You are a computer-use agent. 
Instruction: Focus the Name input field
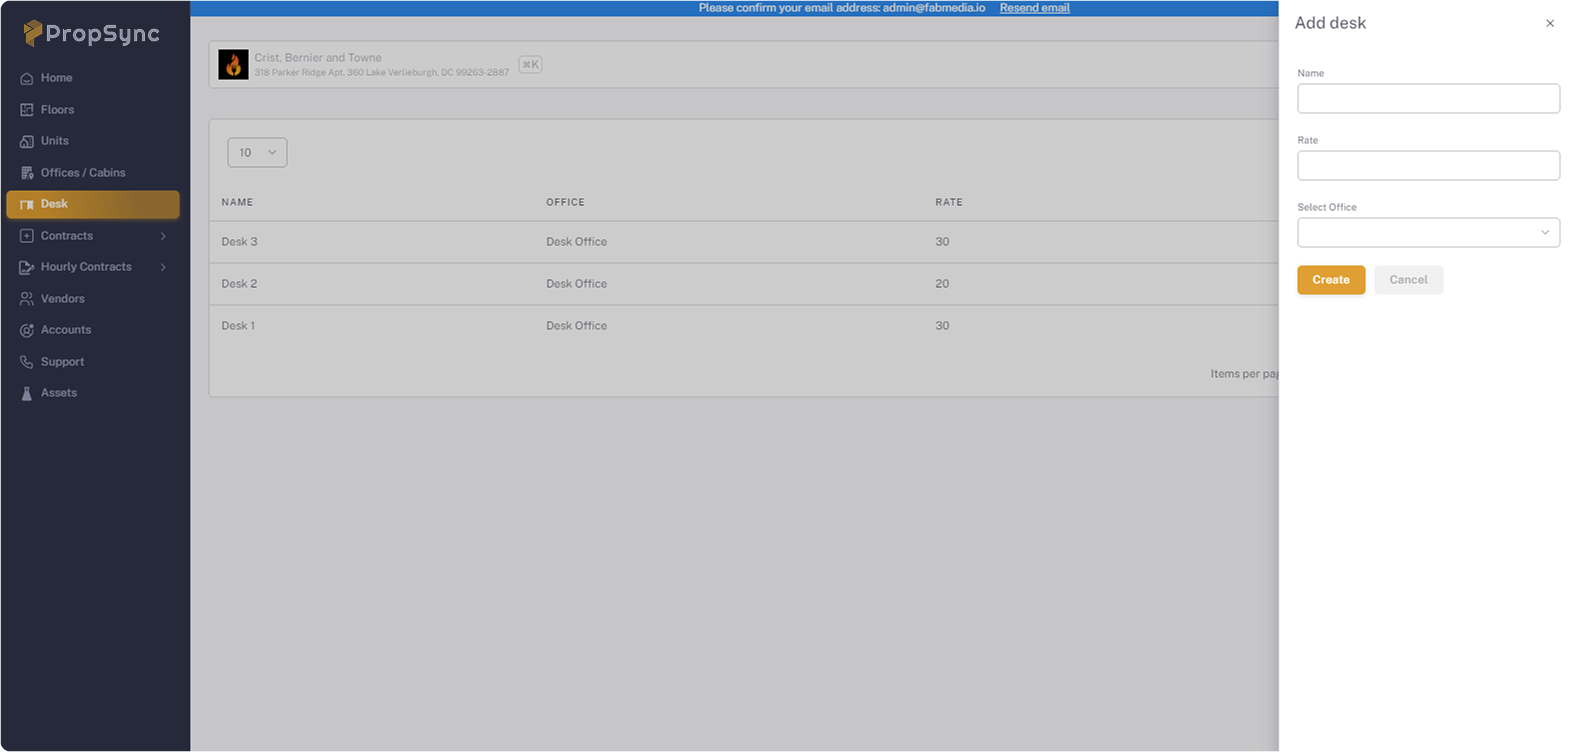[x=1428, y=98]
